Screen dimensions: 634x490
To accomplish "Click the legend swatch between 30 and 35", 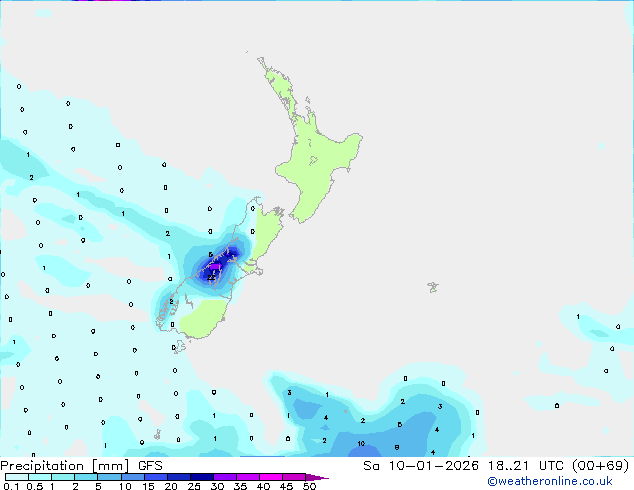I will click(x=225, y=477).
